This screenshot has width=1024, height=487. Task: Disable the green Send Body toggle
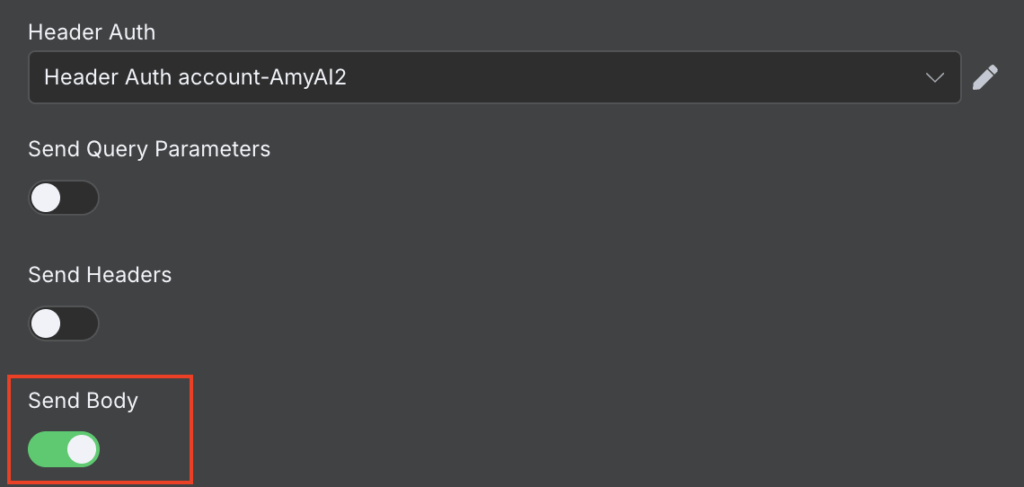point(63,449)
